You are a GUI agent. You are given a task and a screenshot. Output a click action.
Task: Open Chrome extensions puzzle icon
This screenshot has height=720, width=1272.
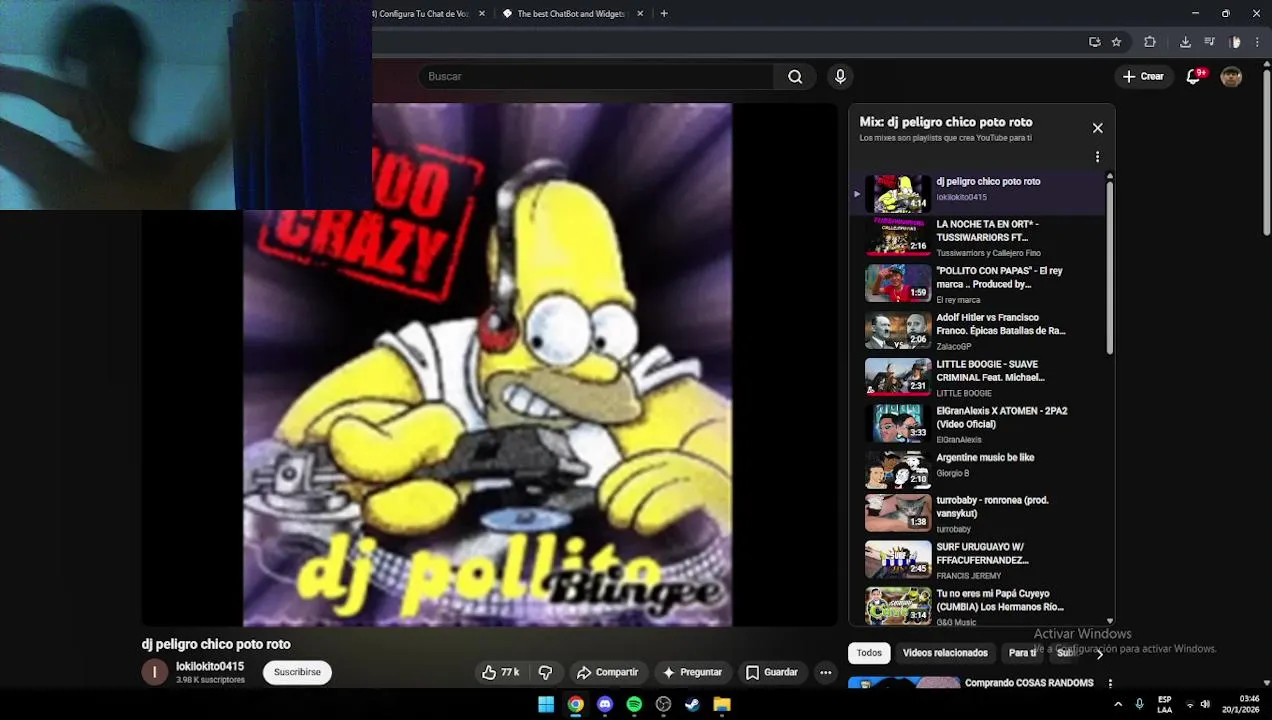1149,42
